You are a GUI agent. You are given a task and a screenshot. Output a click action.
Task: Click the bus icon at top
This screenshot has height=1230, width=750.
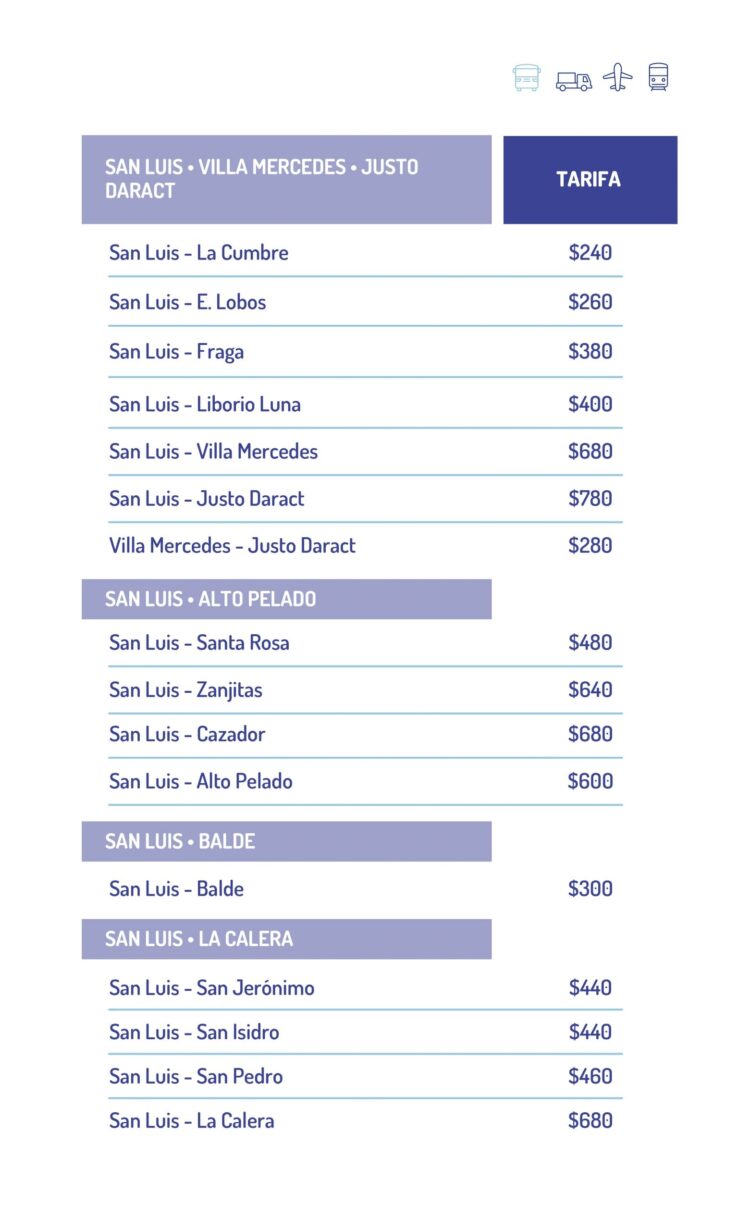point(526,78)
